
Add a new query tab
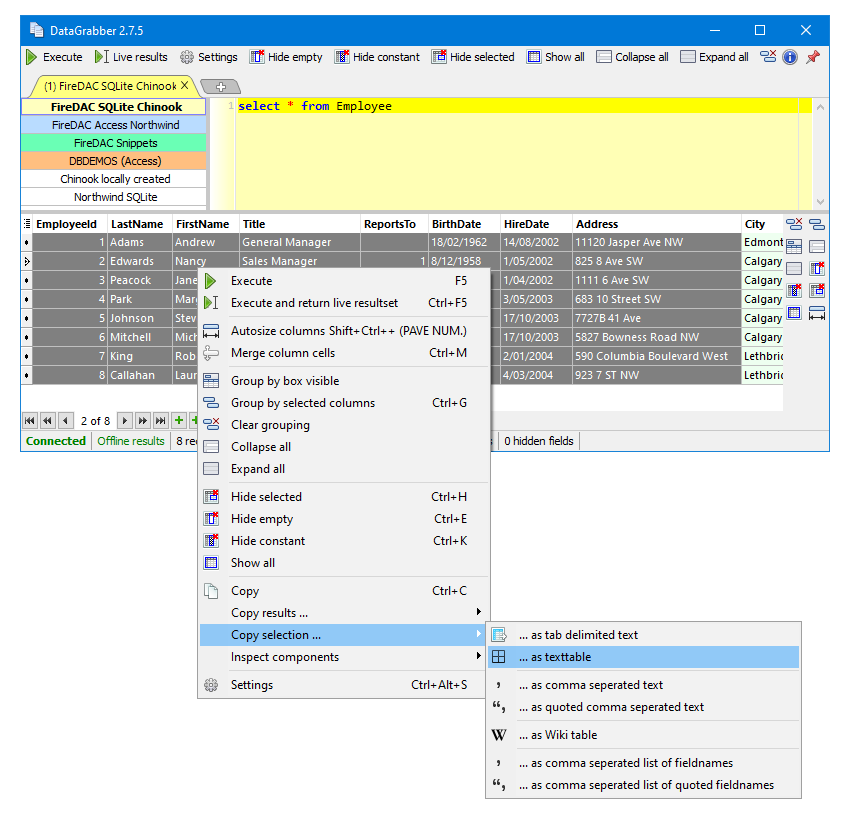(x=220, y=87)
